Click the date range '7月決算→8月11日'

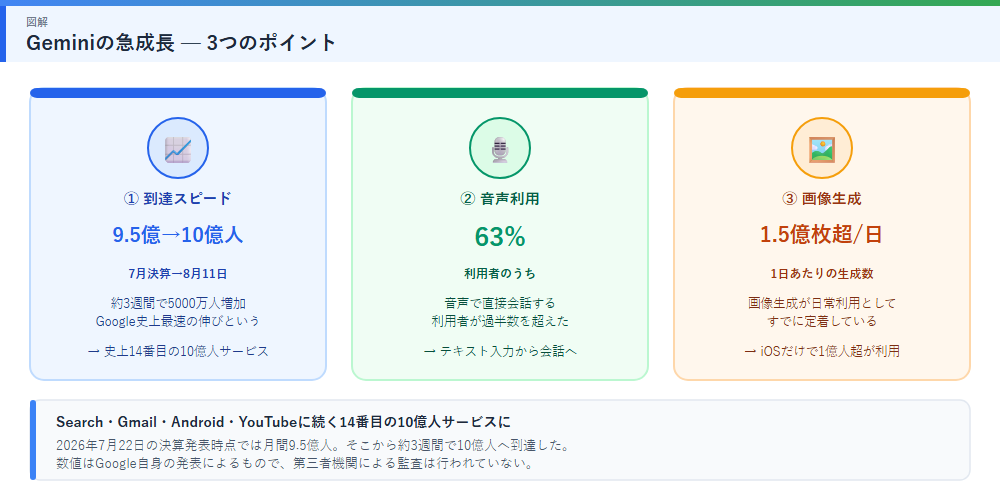[x=178, y=274]
